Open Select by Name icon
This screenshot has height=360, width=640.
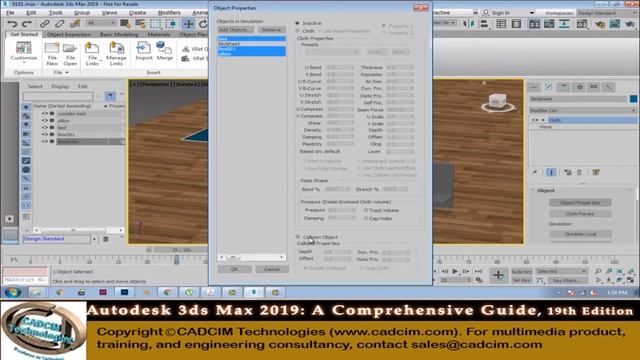point(140,24)
